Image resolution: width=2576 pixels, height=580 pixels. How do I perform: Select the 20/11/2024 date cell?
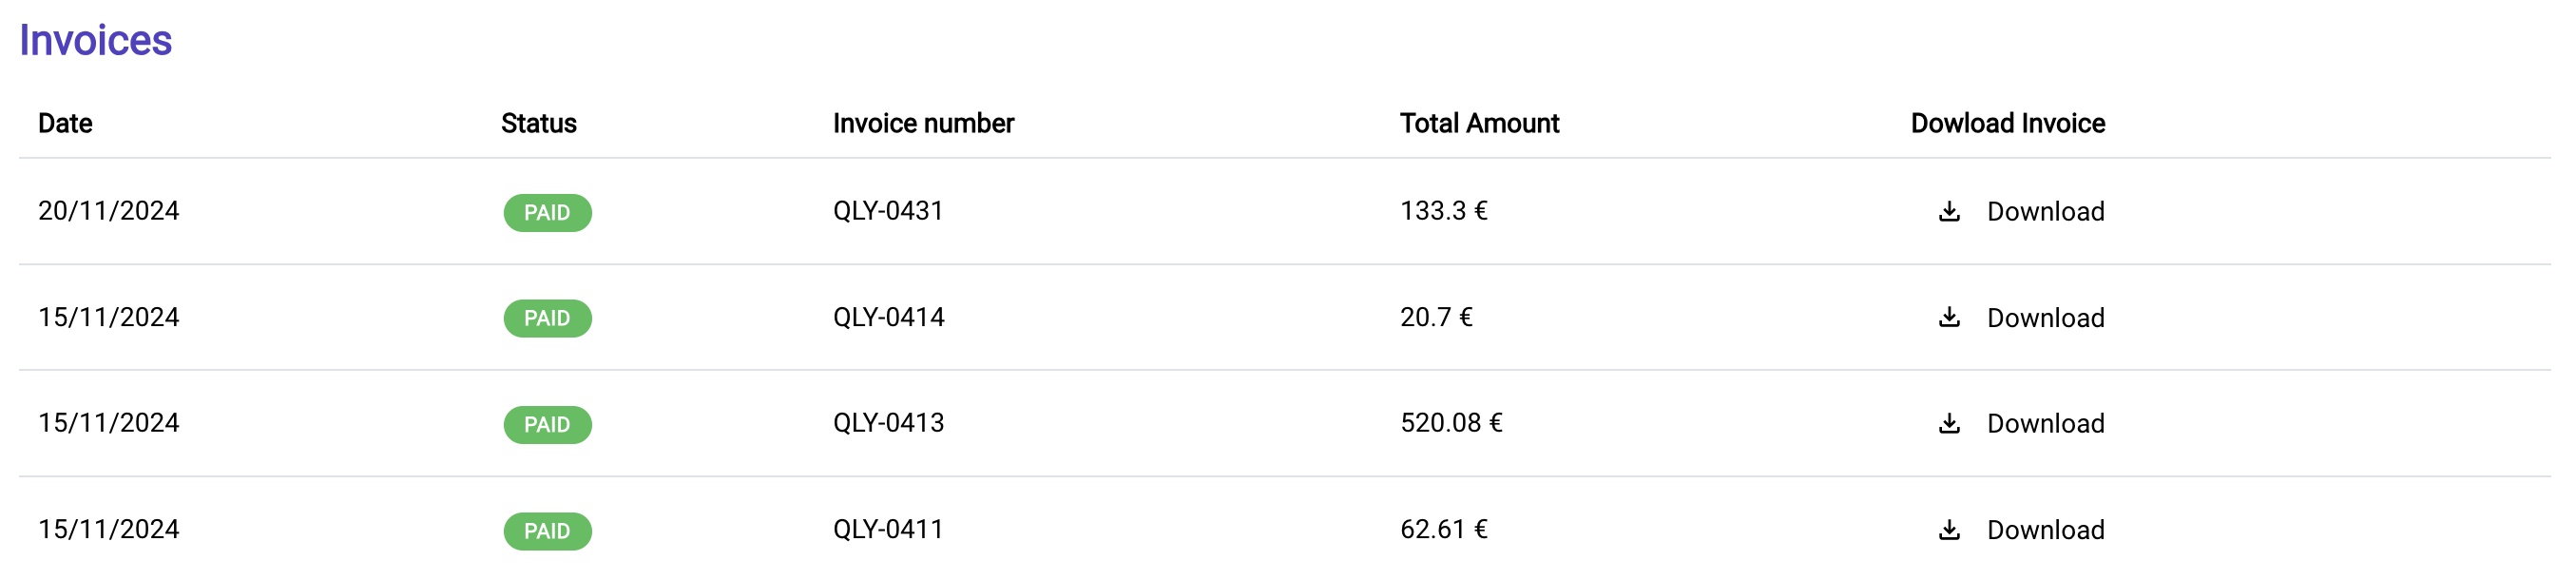(x=109, y=211)
